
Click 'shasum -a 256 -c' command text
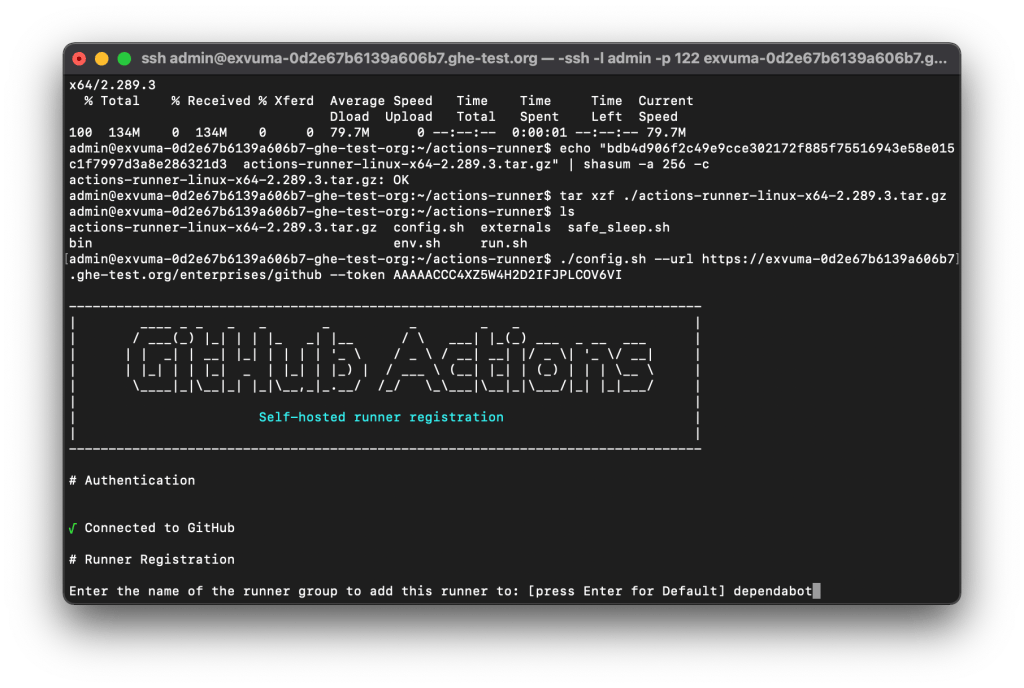point(647,164)
